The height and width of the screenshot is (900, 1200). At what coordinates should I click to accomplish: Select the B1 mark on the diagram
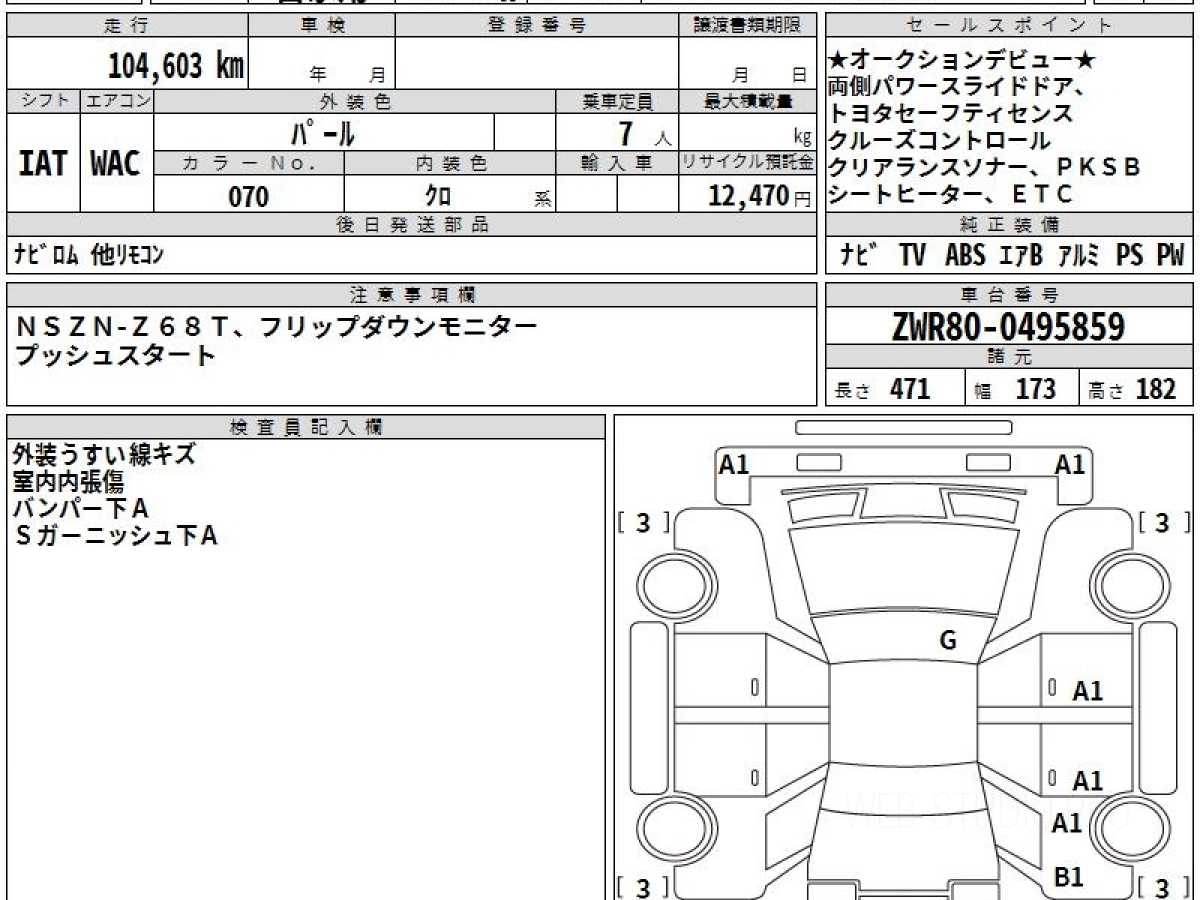(x=1069, y=877)
